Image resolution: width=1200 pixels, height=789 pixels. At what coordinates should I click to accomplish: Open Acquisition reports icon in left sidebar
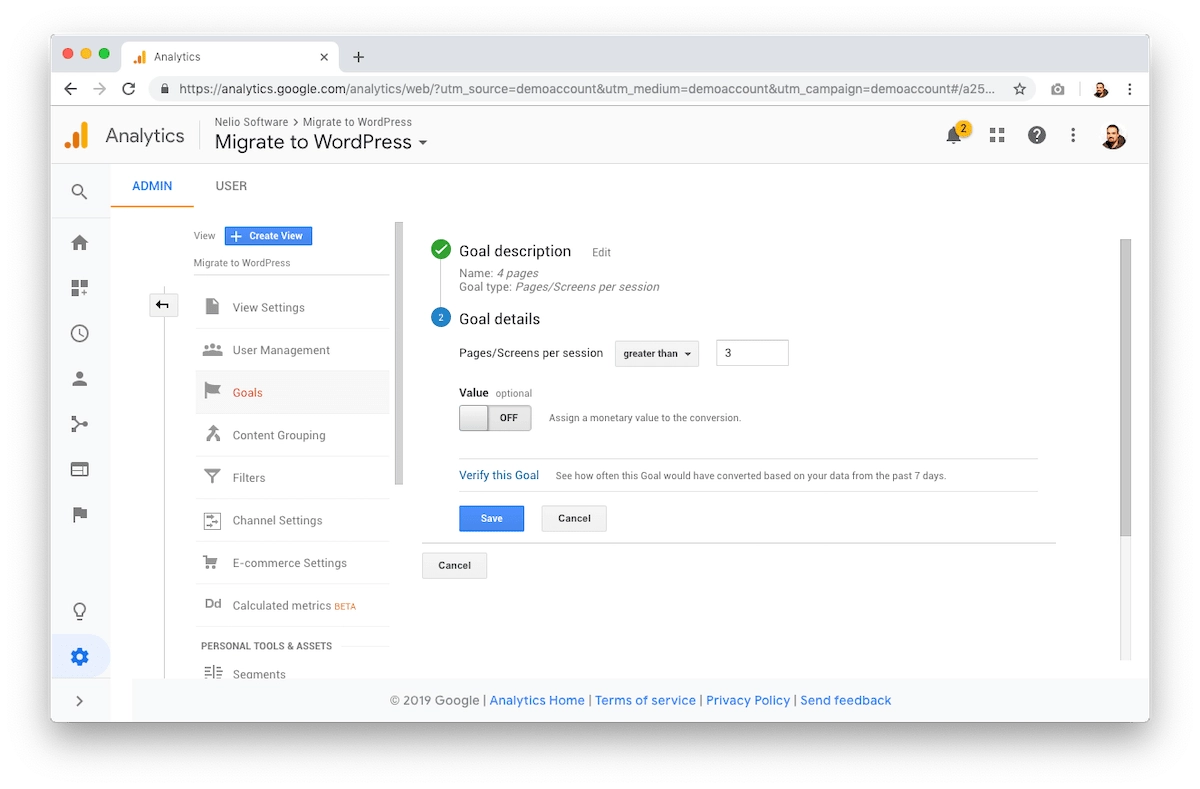coord(80,424)
